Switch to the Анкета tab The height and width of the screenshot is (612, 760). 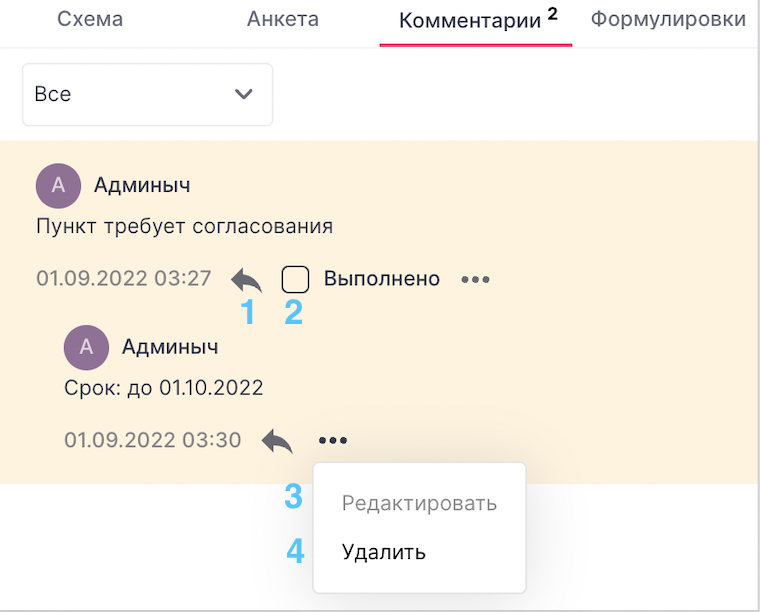point(283,19)
